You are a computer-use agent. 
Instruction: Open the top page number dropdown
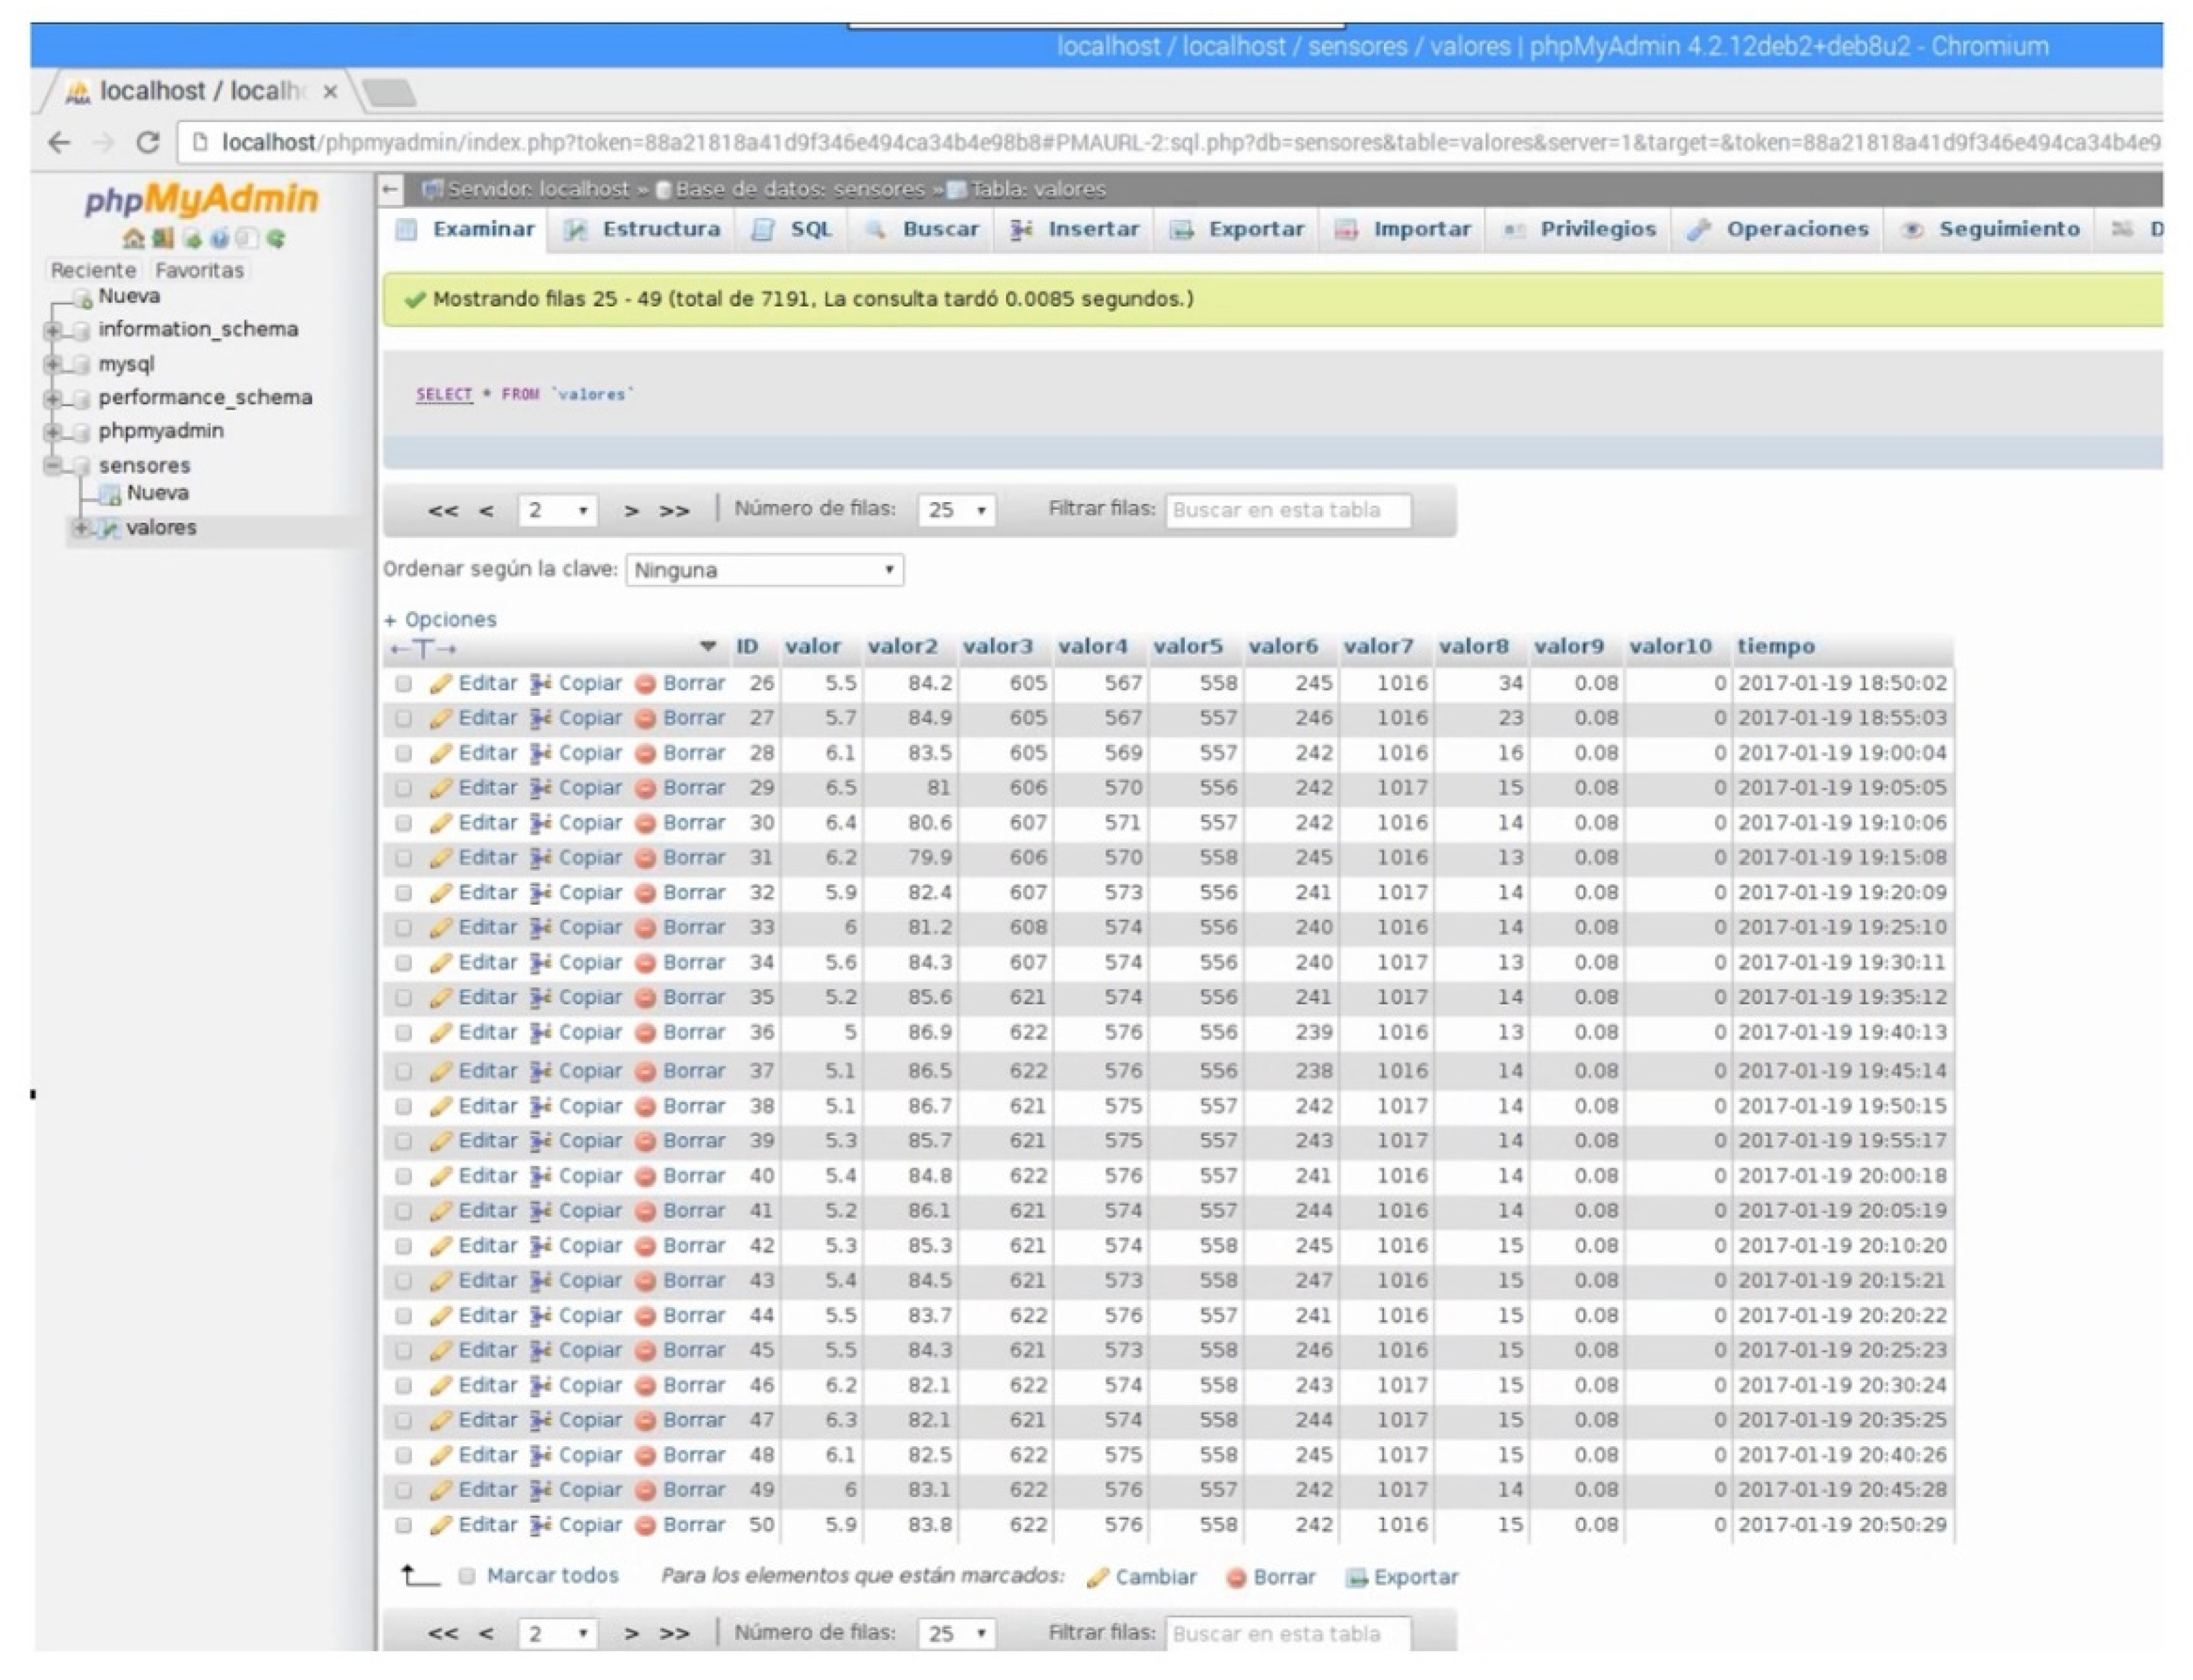pos(557,511)
